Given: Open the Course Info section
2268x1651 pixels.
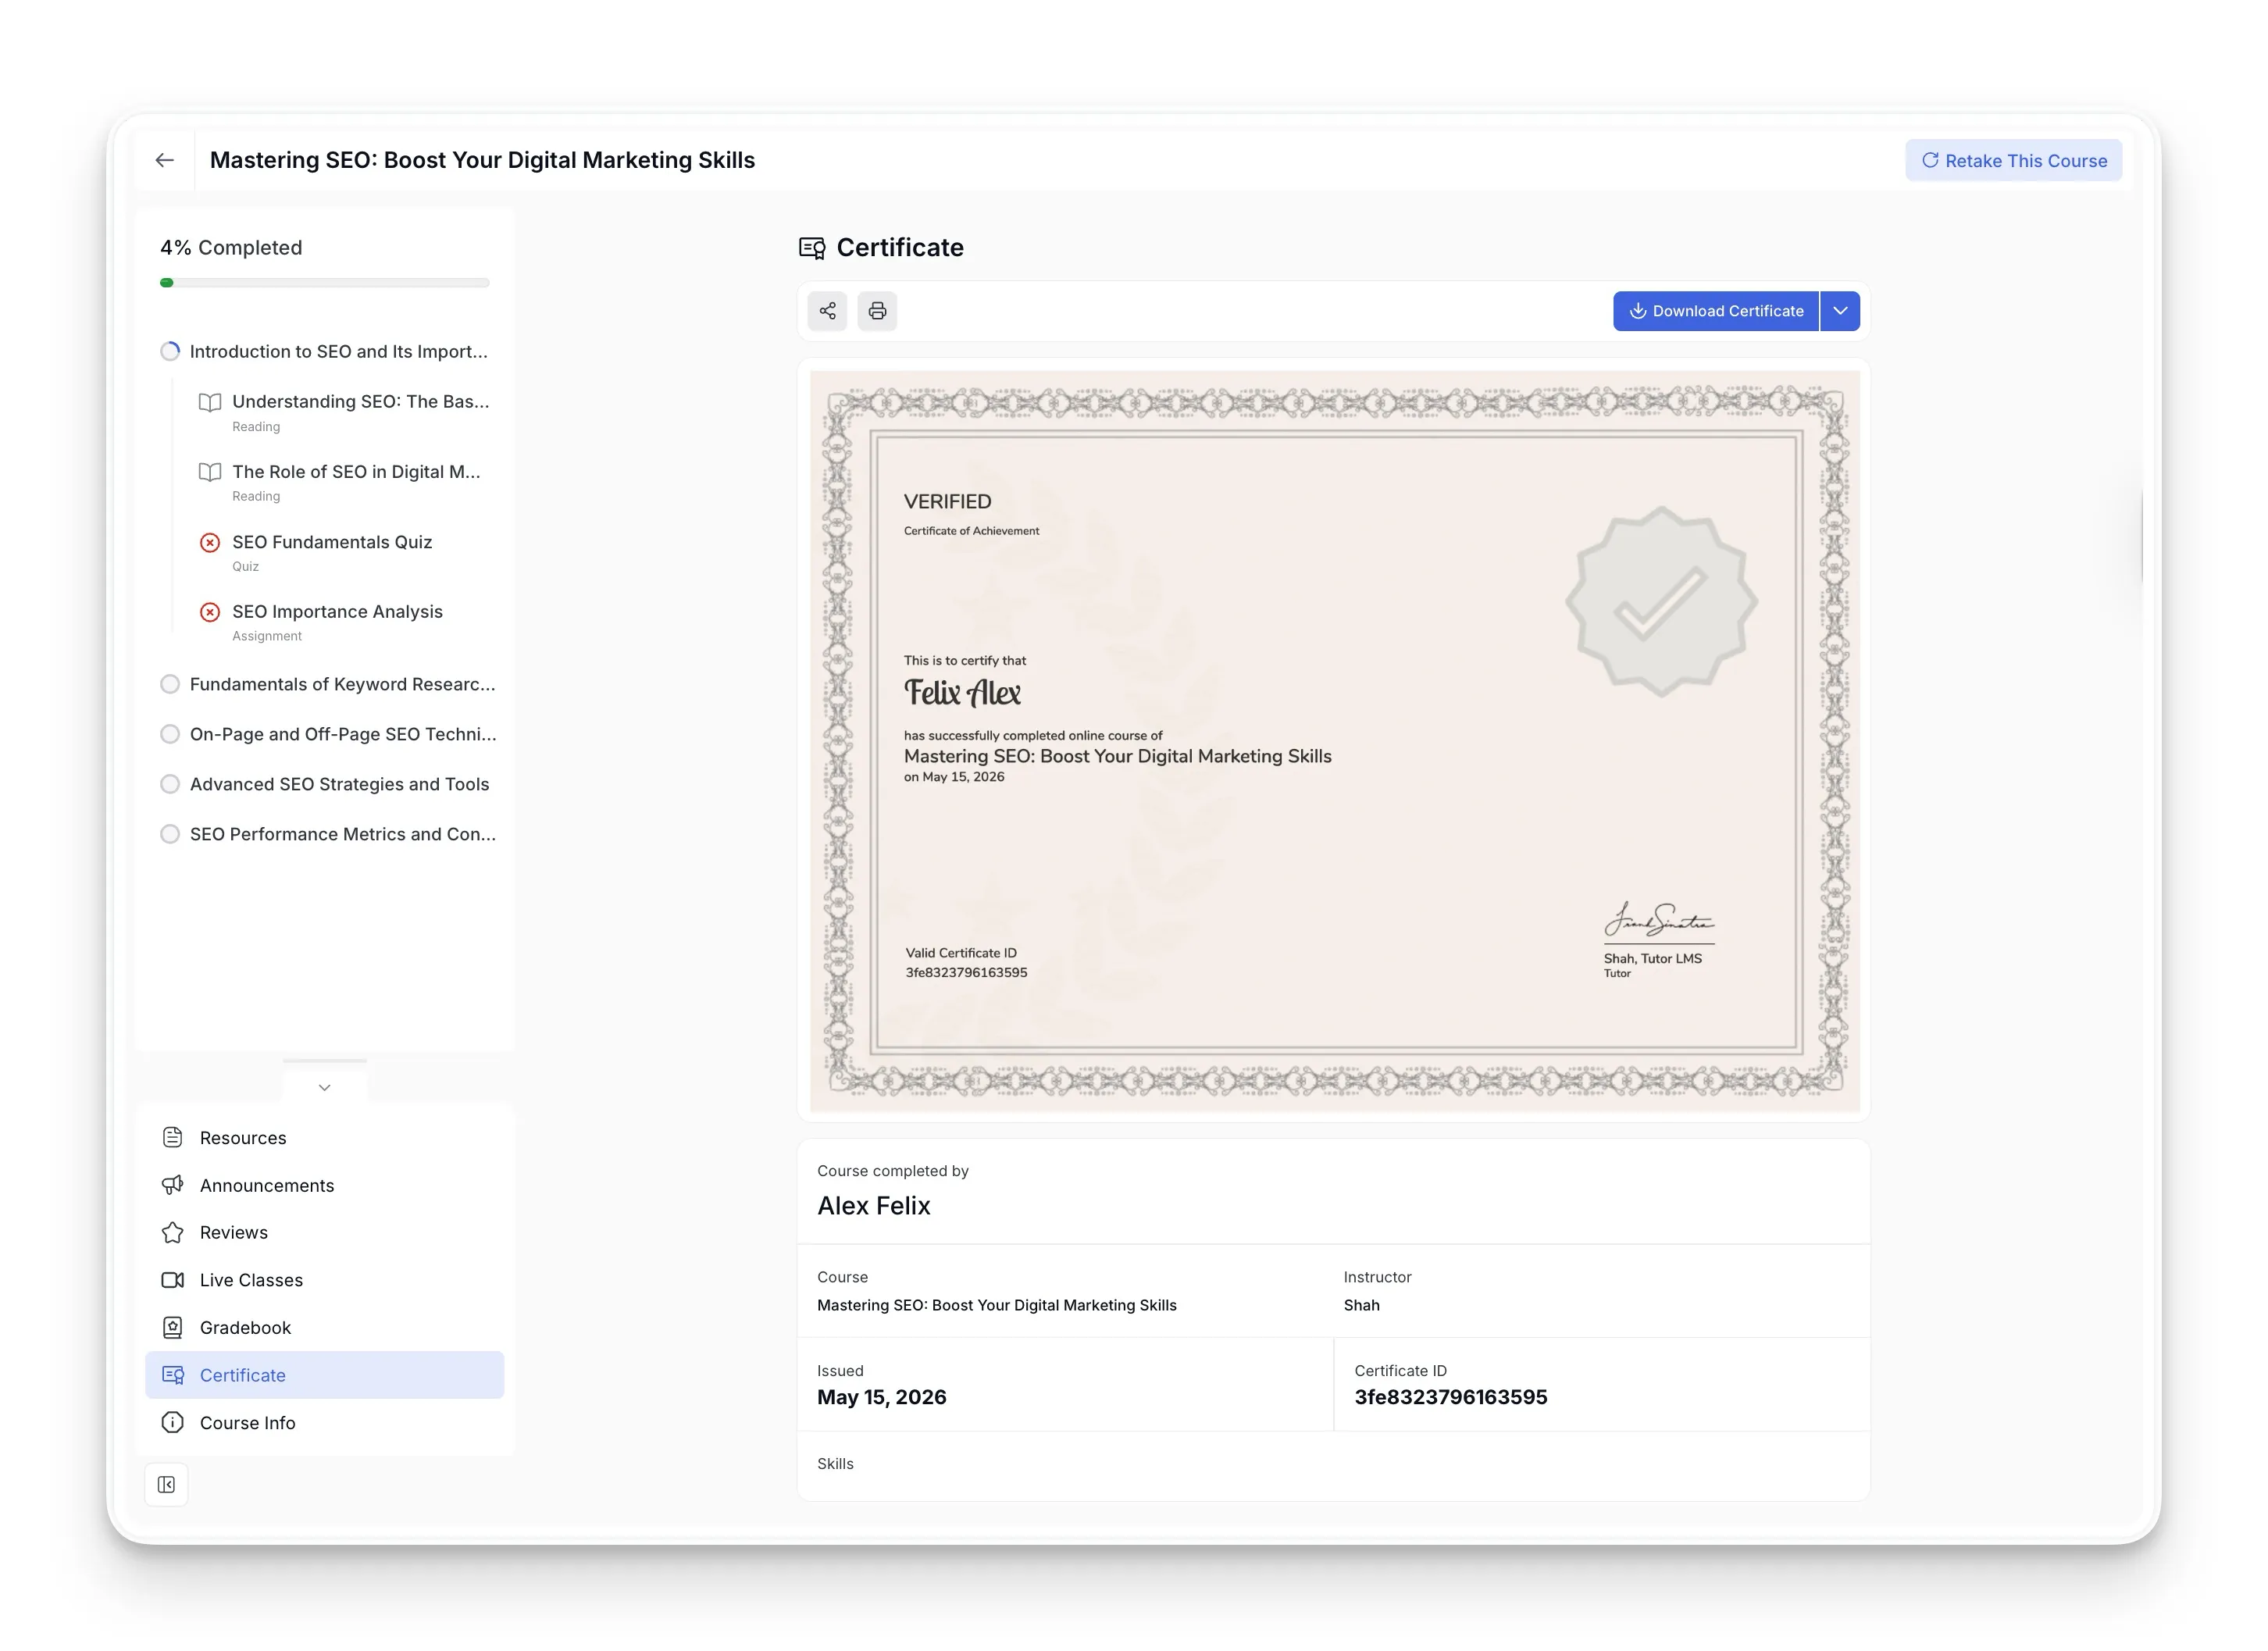Looking at the screenshot, I should (324, 1422).
